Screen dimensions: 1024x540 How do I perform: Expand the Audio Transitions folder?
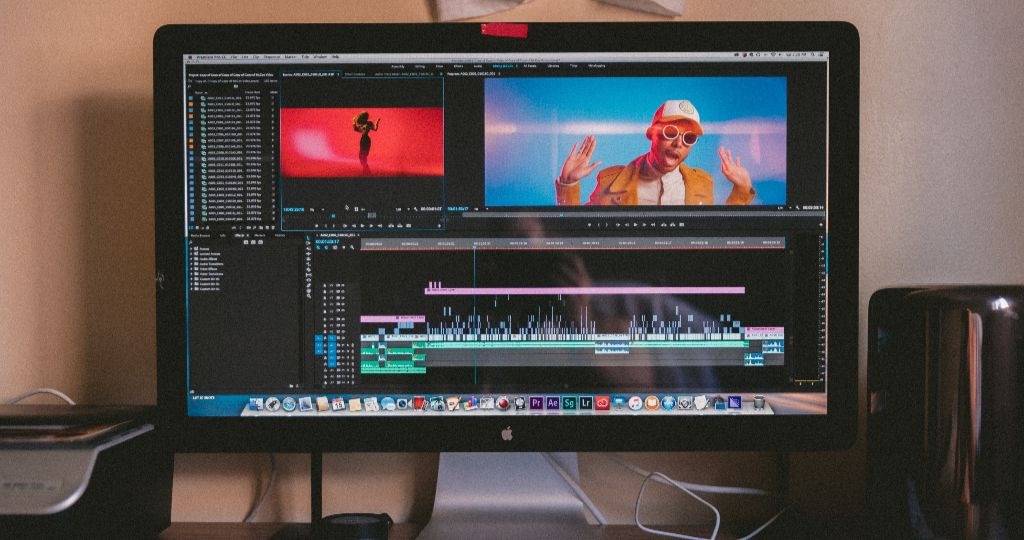pos(191,264)
